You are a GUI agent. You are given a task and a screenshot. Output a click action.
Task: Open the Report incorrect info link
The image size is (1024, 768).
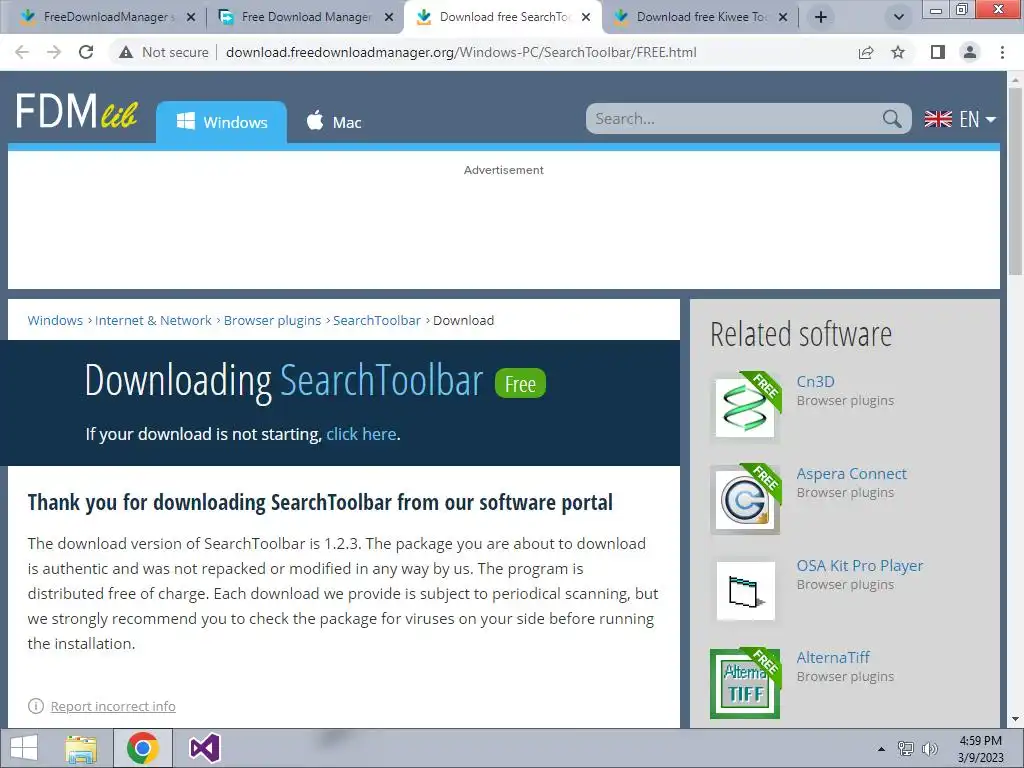coord(113,706)
